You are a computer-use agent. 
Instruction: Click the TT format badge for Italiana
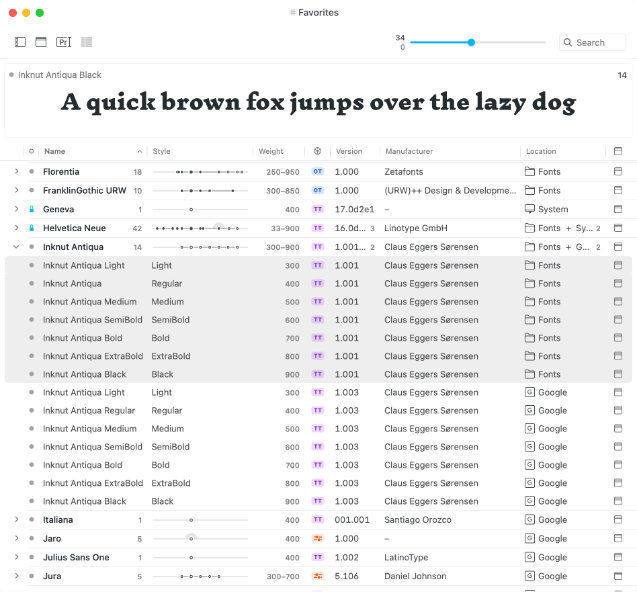click(x=318, y=520)
